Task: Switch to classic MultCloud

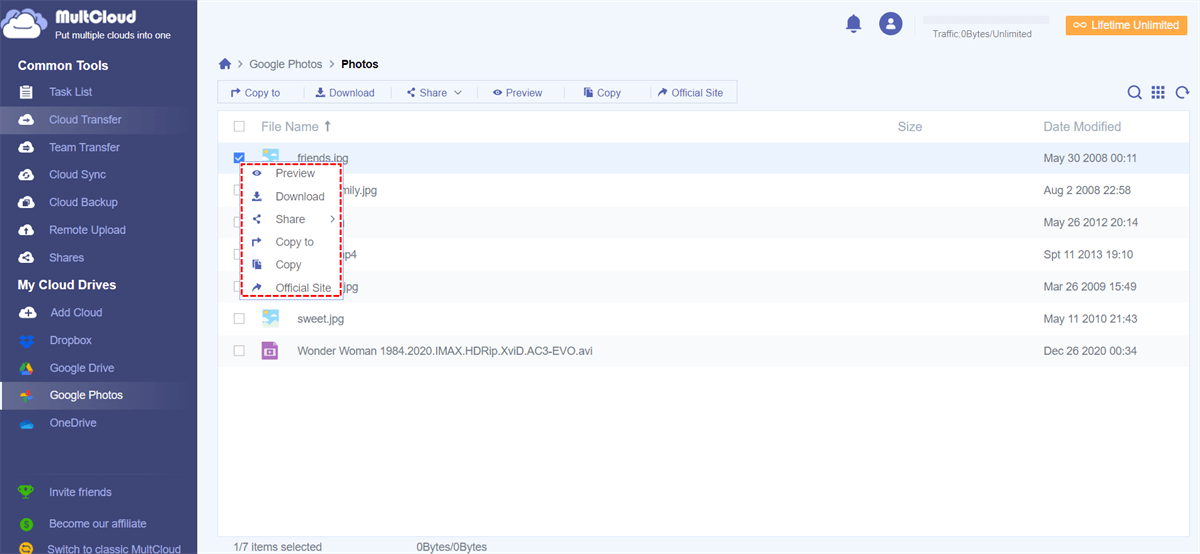Action: 114,549
